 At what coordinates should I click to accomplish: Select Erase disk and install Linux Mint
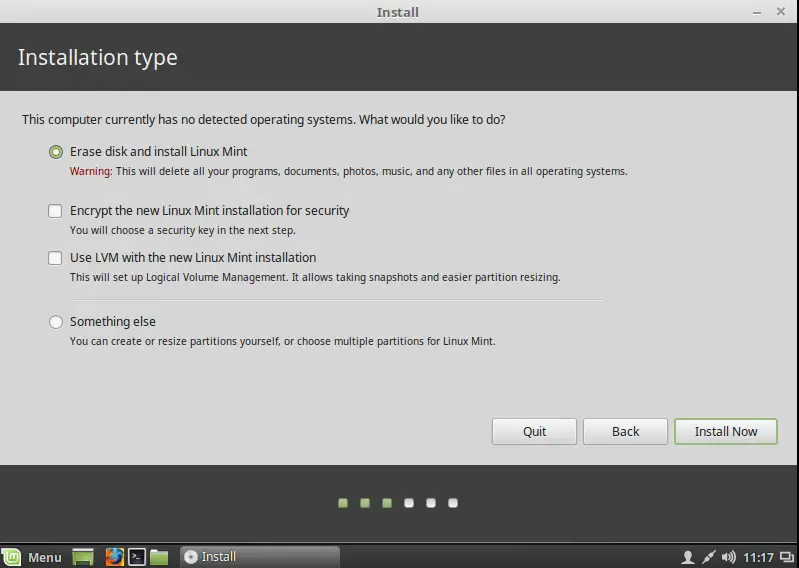tap(56, 152)
